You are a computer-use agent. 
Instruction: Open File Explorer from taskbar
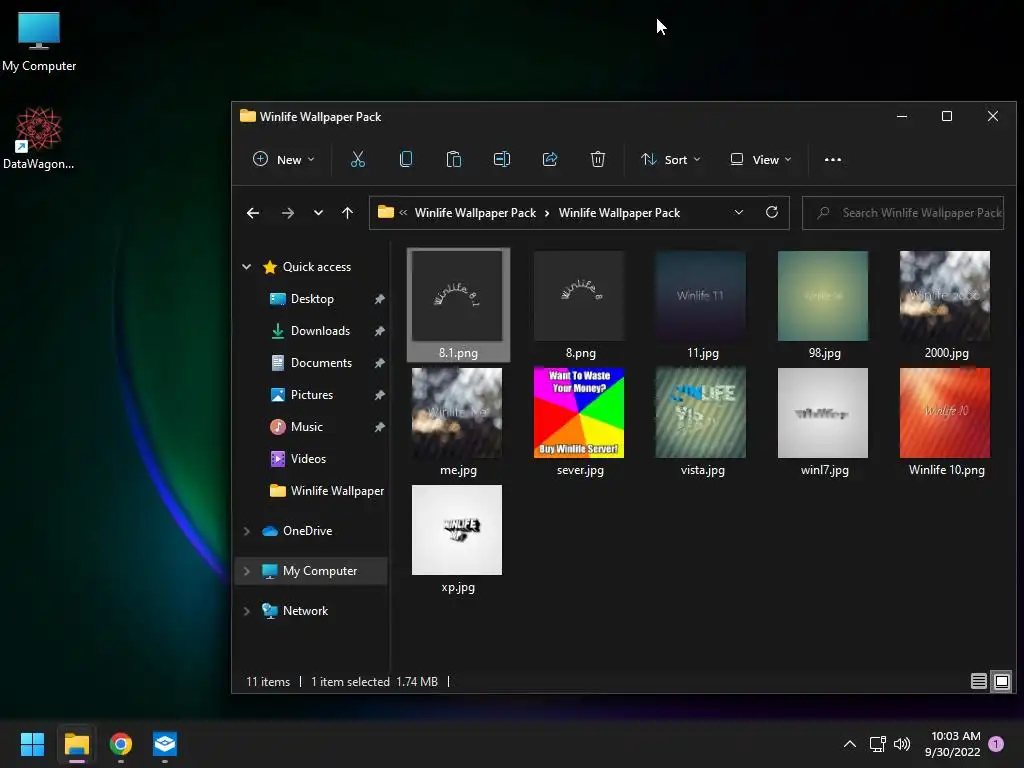pos(76,744)
